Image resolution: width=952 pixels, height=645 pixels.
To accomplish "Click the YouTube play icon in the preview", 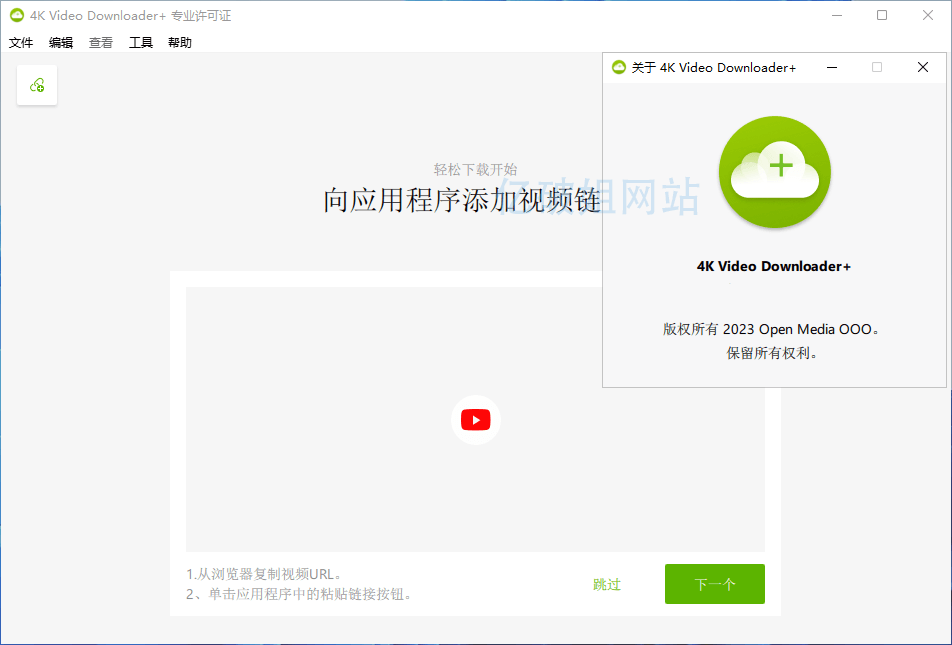I will point(475,420).
